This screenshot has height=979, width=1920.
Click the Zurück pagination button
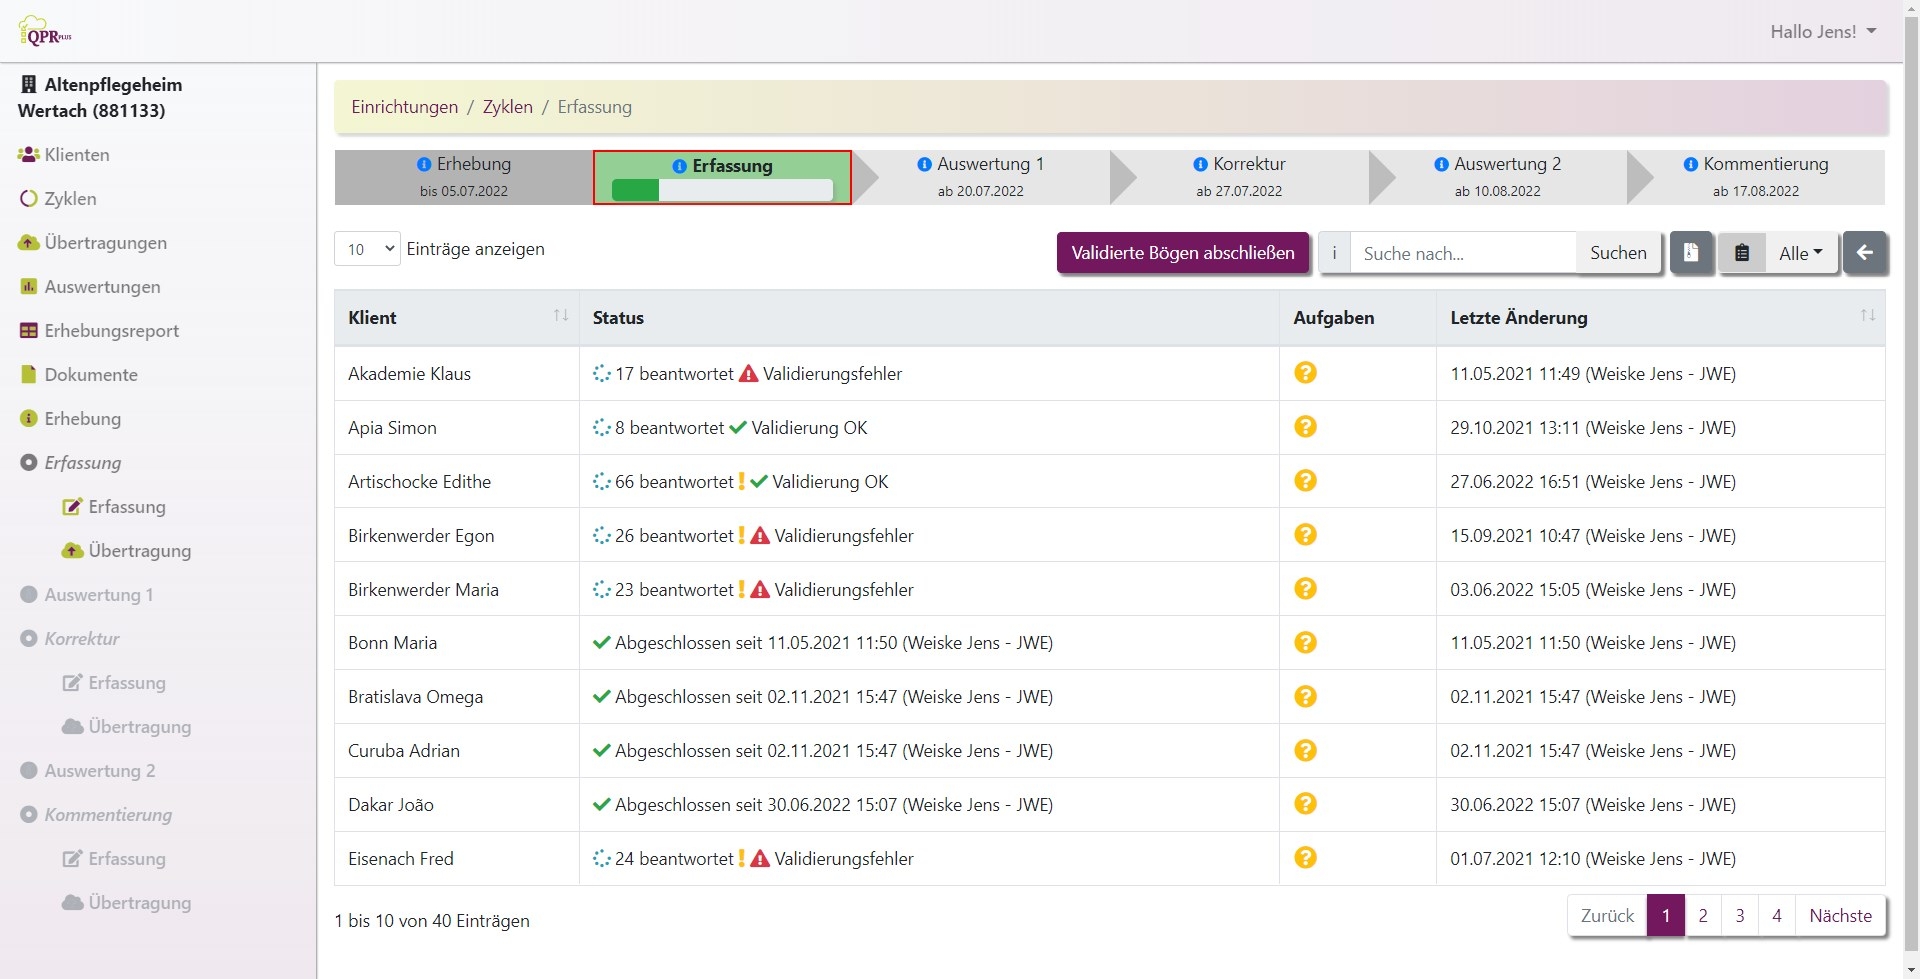click(x=1607, y=916)
